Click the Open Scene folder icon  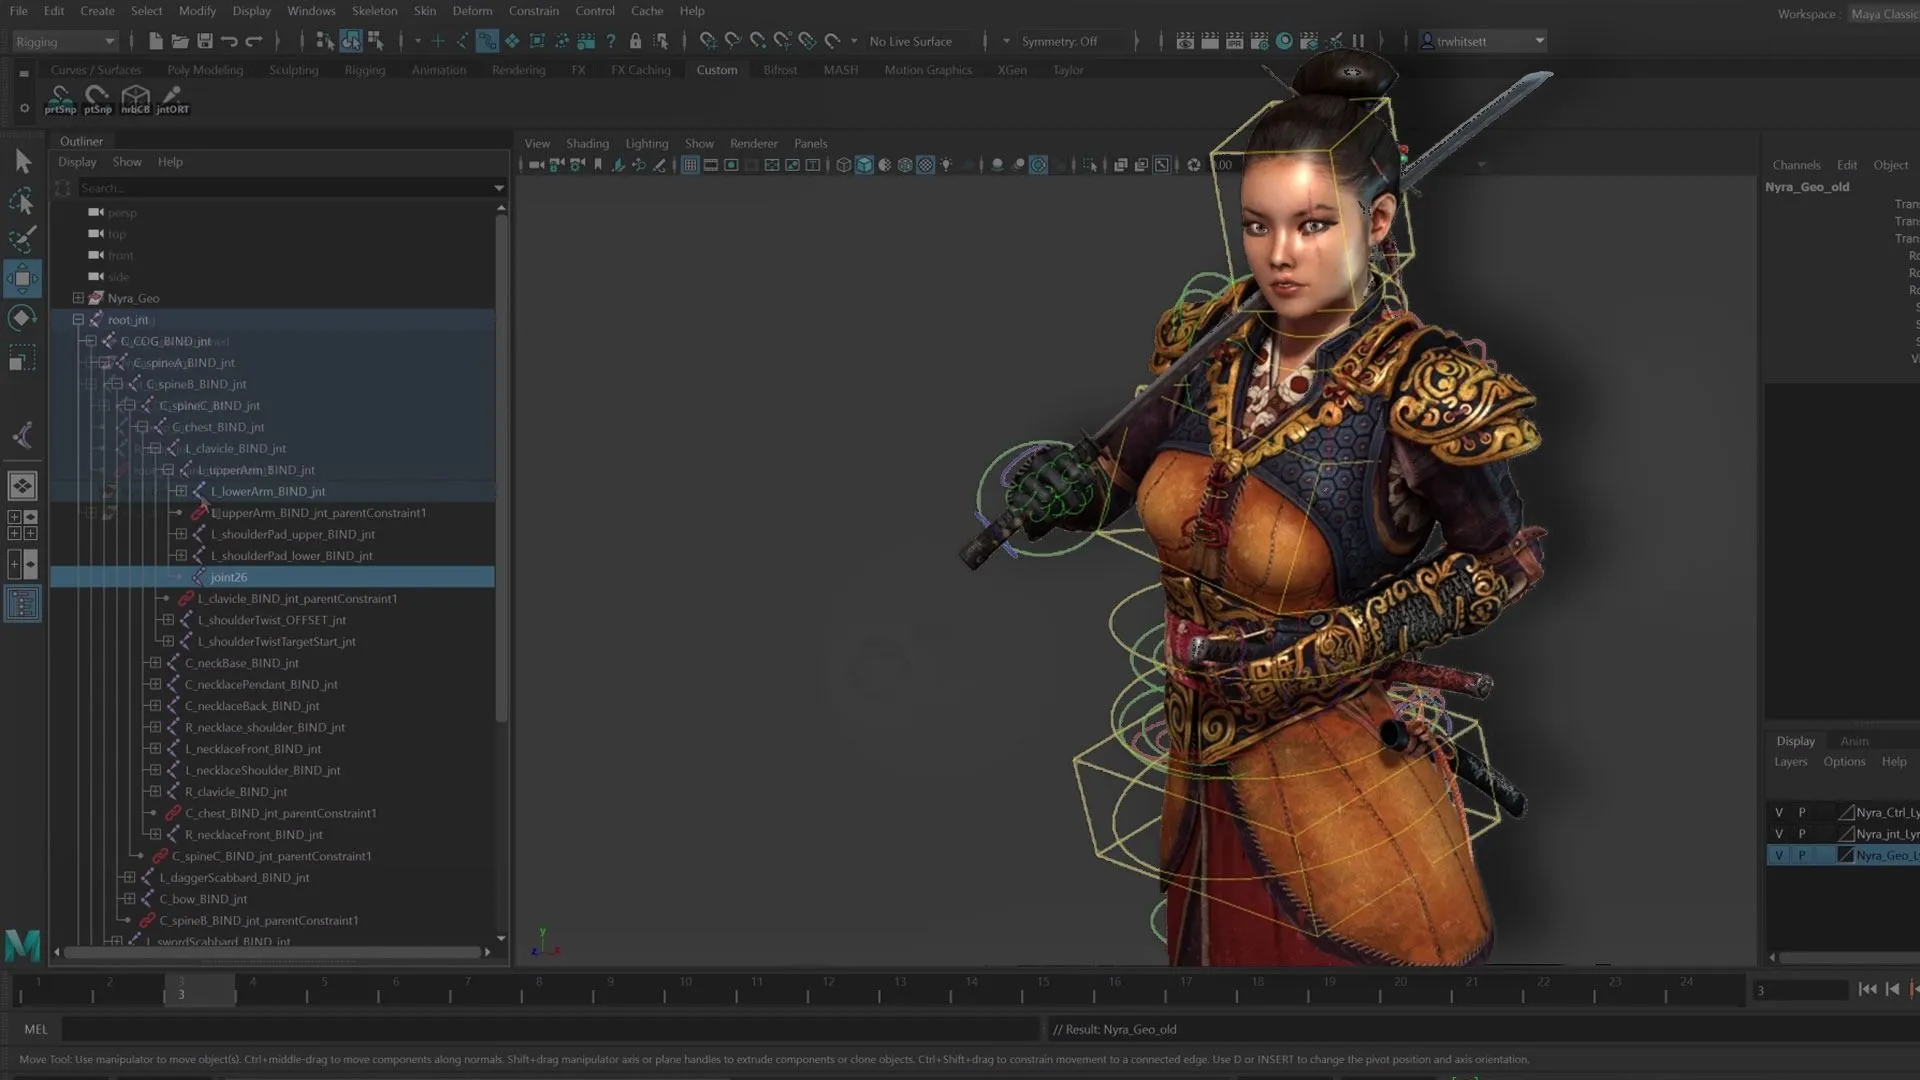pyautogui.click(x=180, y=41)
